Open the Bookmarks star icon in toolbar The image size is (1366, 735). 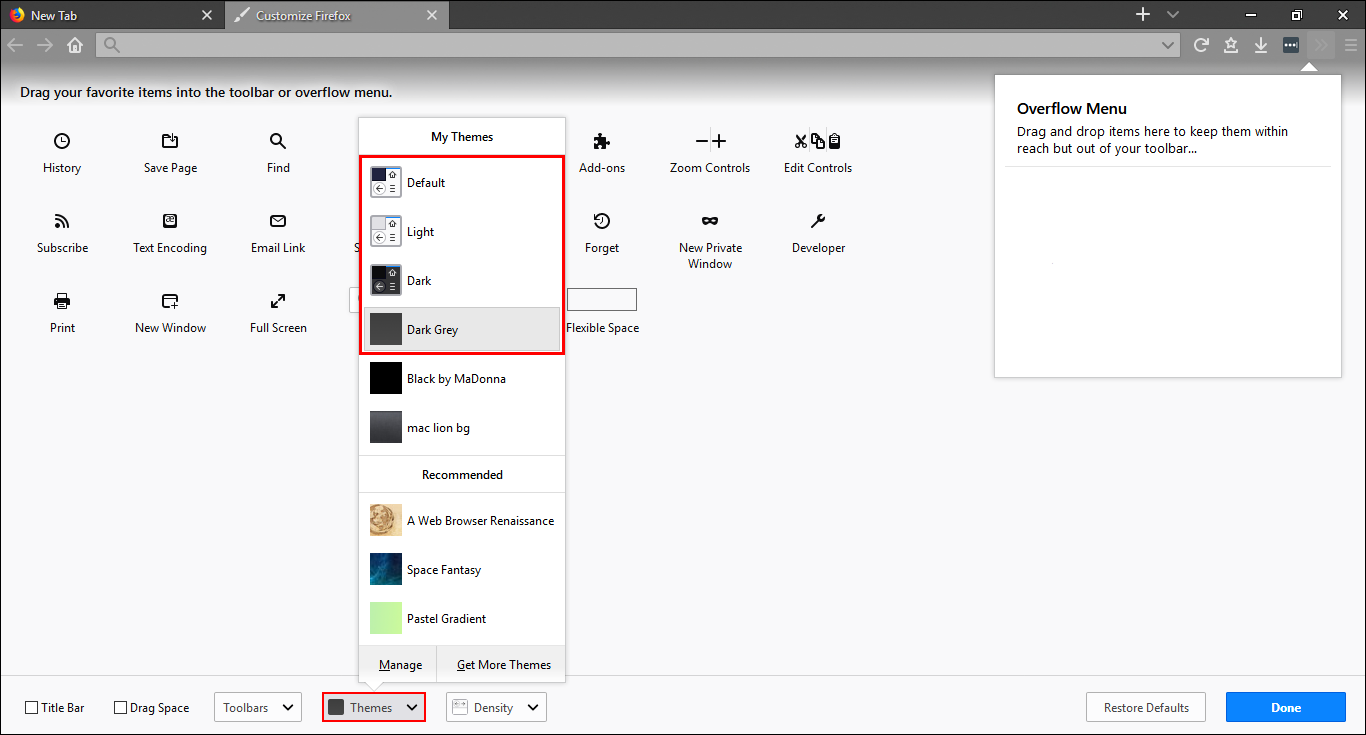point(1232,45)
